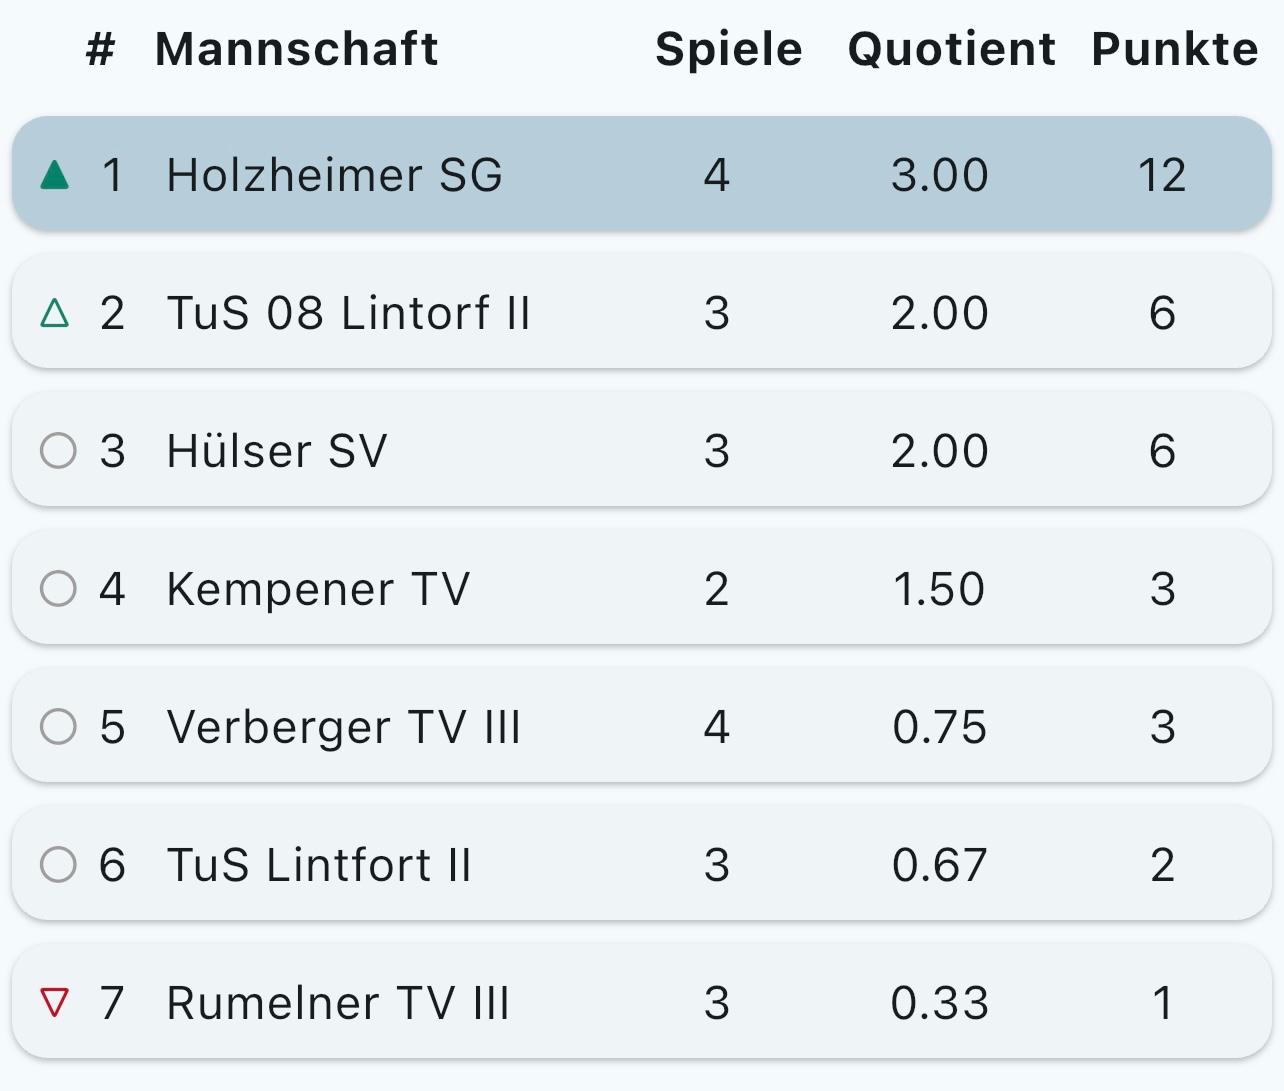Click the grey circle icon beside Hülser SV

point(58,451)
